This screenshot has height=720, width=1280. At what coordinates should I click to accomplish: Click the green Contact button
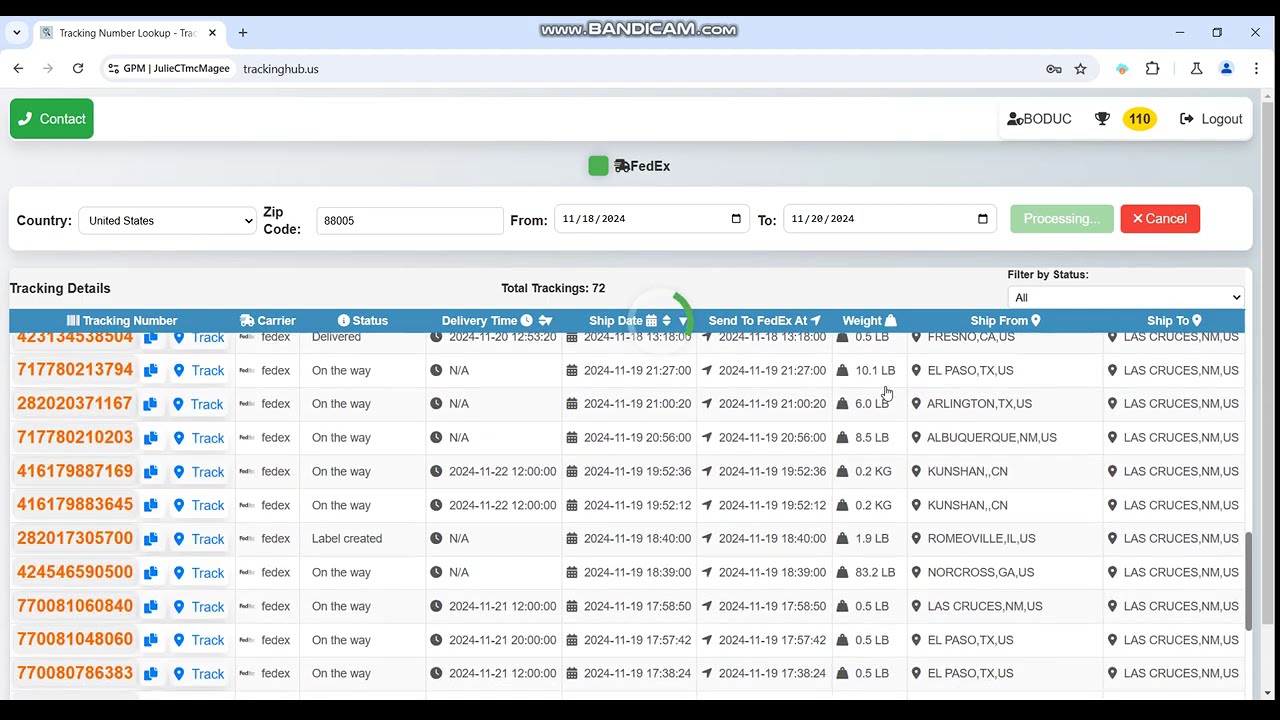(x=52, y=119)
